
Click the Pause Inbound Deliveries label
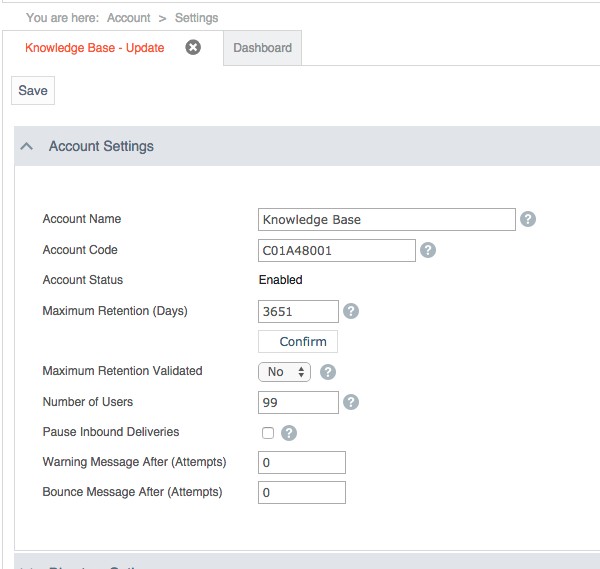coord(111,432)
